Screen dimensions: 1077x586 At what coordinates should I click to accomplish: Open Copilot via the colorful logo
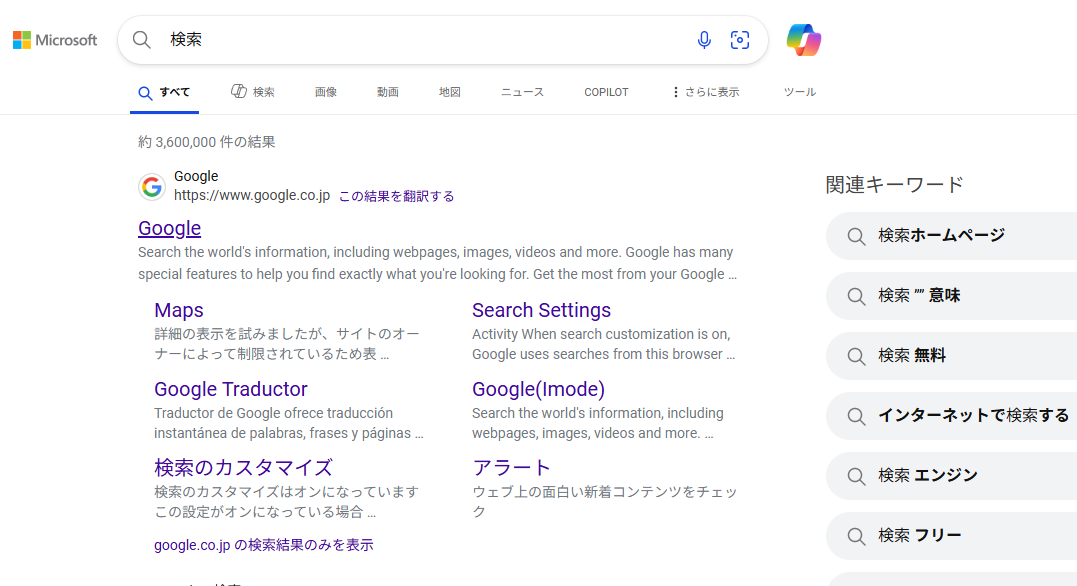tap(804, 40)
